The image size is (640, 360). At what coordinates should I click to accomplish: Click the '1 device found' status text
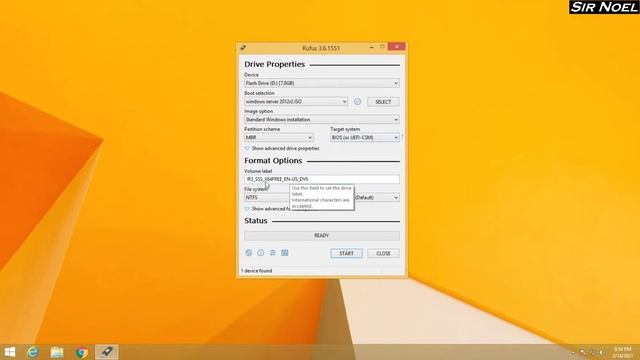point(256,271)
